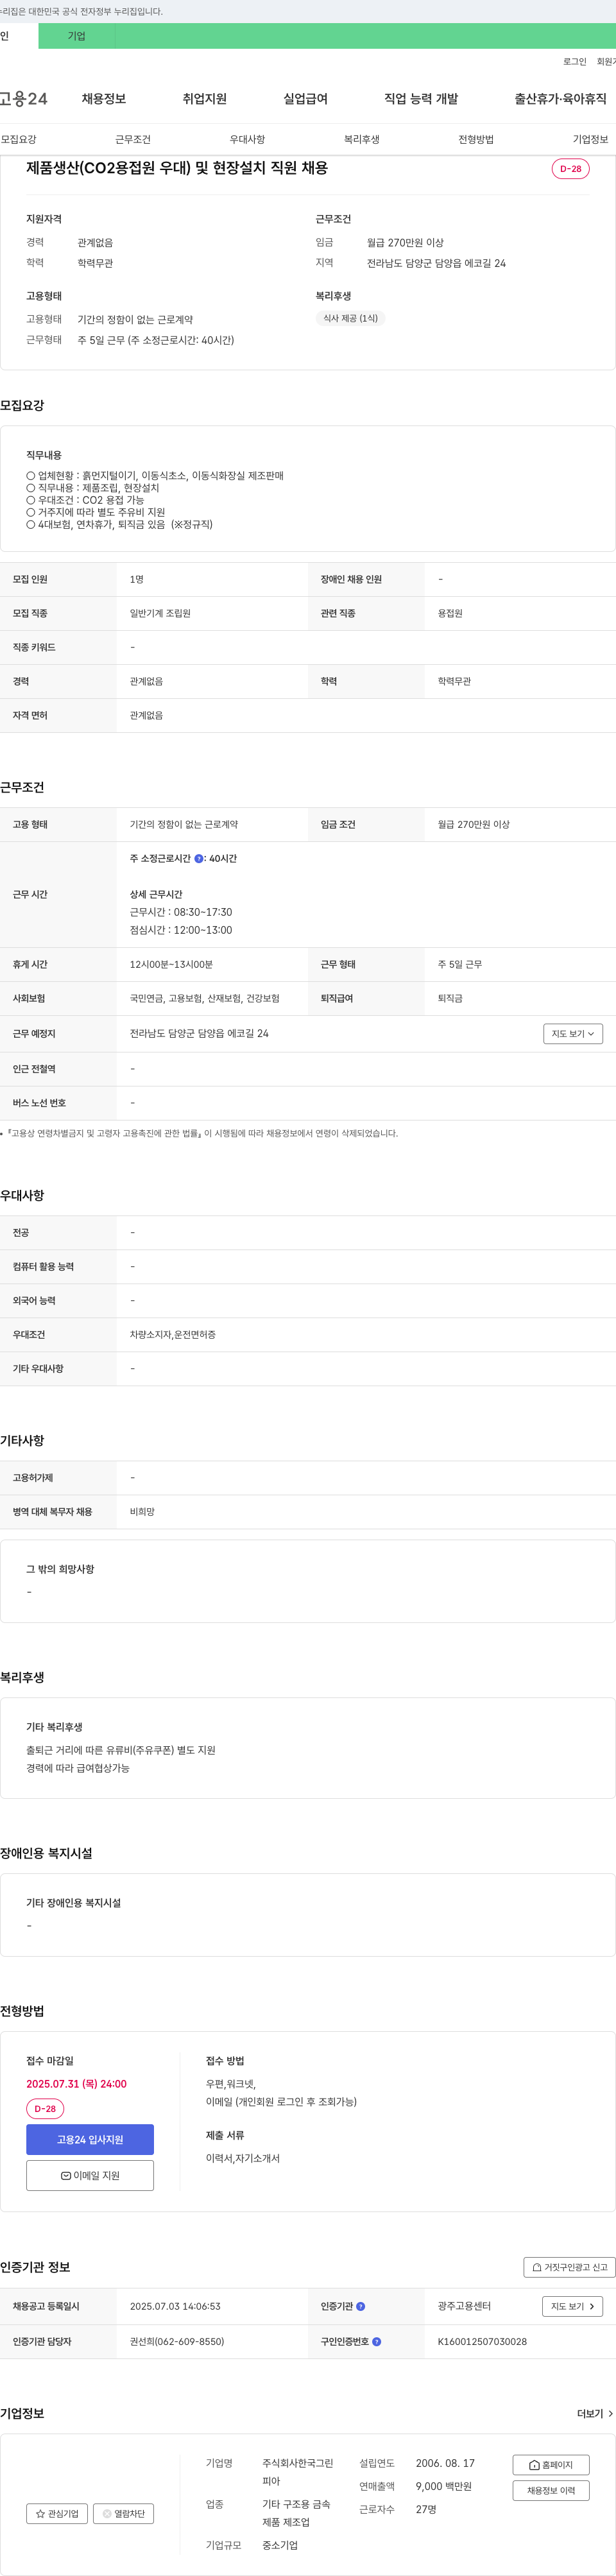This screenshot has width=616, height=2576.
Task: Click the job title 제품생산(CO2용접원 우대) heading
Action: 177,168
